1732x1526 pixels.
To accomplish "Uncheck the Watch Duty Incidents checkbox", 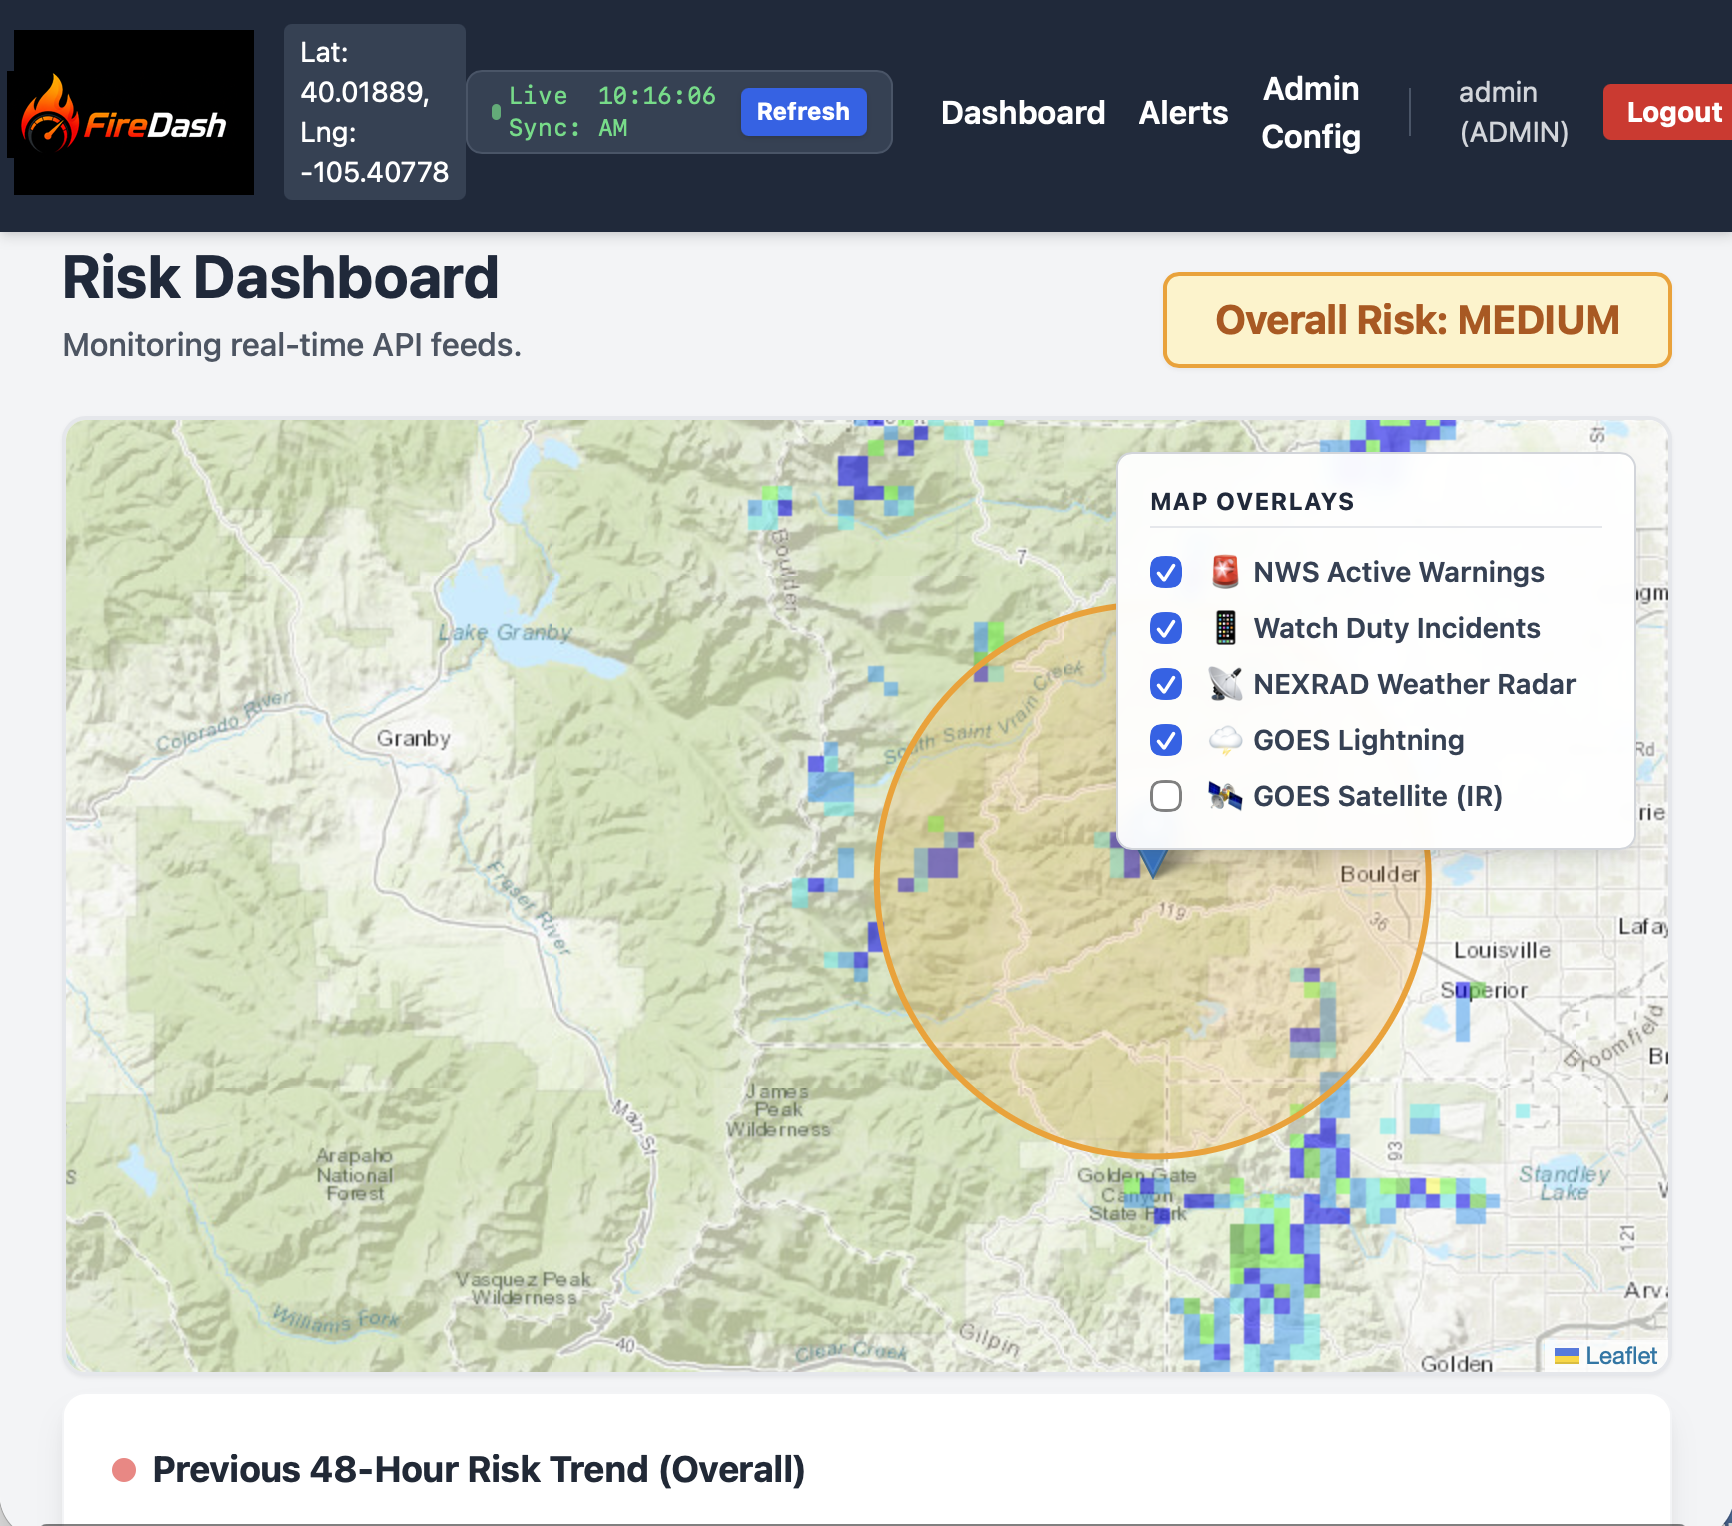I will (x=1166, y=628).
